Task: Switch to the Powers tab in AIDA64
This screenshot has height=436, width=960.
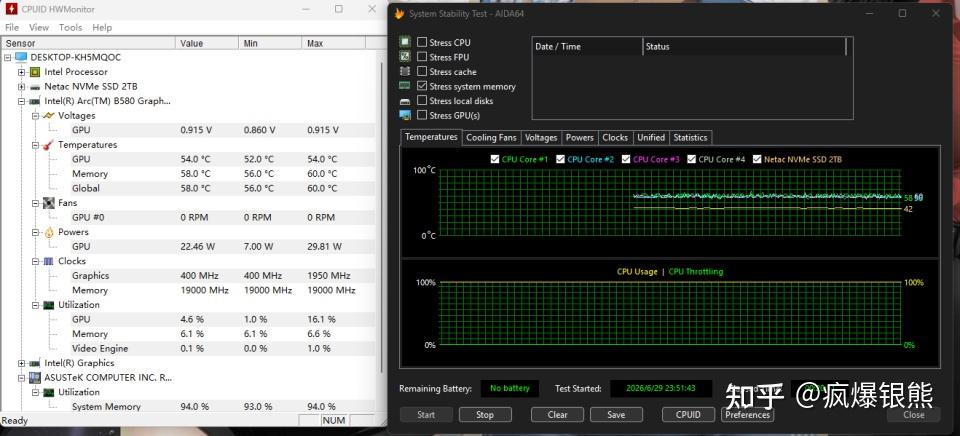Action: pyautogui.click(x=580, y=138)
